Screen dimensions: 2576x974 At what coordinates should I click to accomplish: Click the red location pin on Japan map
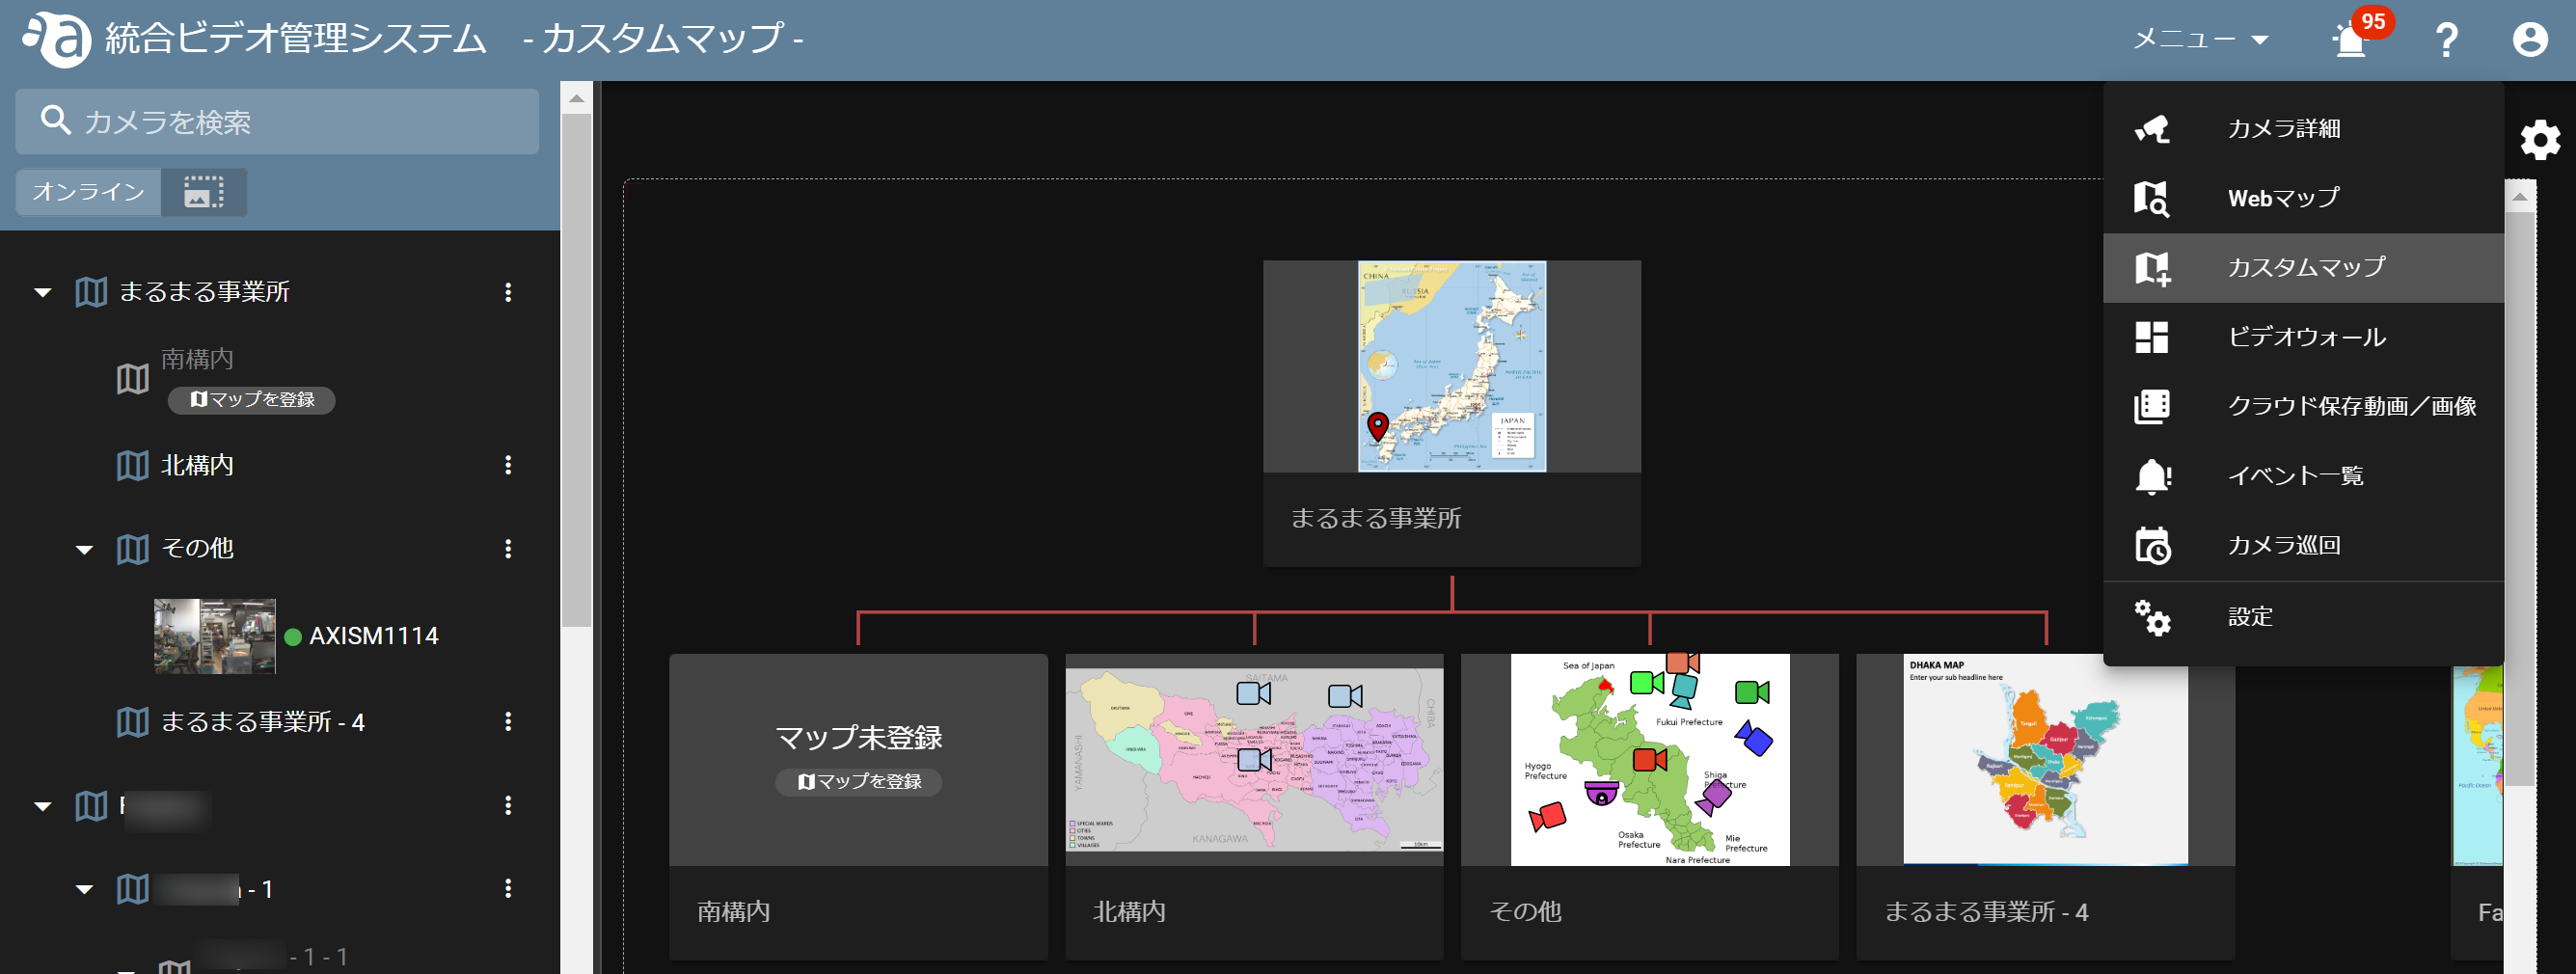coord(1378,426)
